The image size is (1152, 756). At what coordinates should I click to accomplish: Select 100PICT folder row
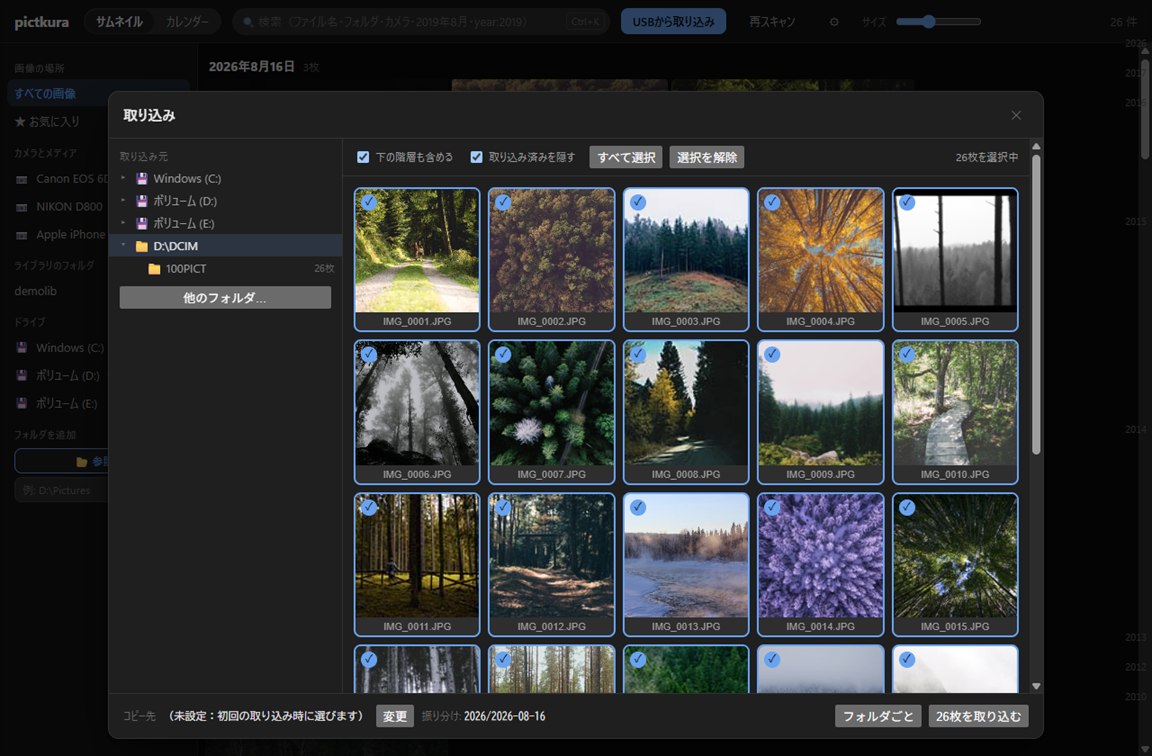pos(226,269)
